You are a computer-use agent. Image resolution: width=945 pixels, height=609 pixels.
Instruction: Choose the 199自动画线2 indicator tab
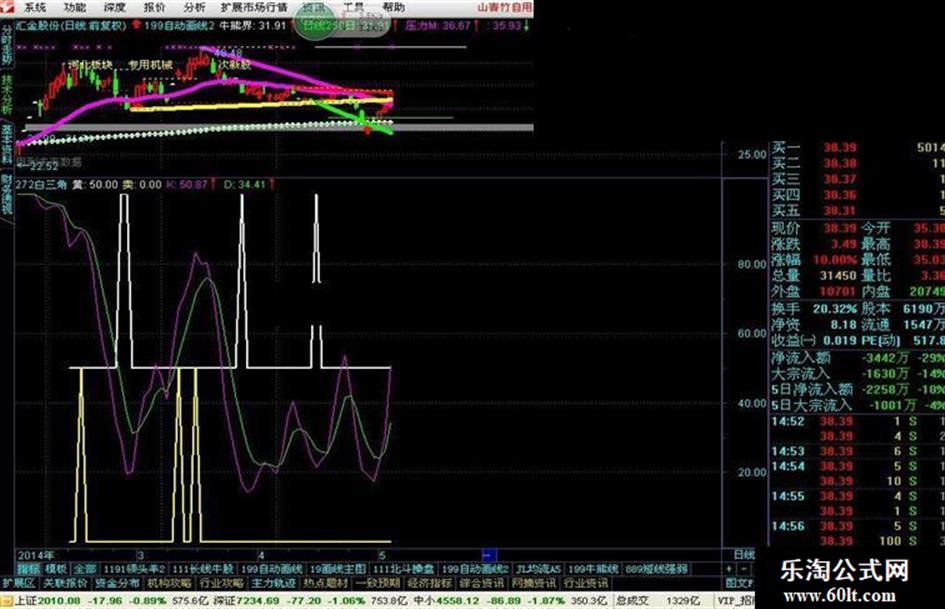476,569
